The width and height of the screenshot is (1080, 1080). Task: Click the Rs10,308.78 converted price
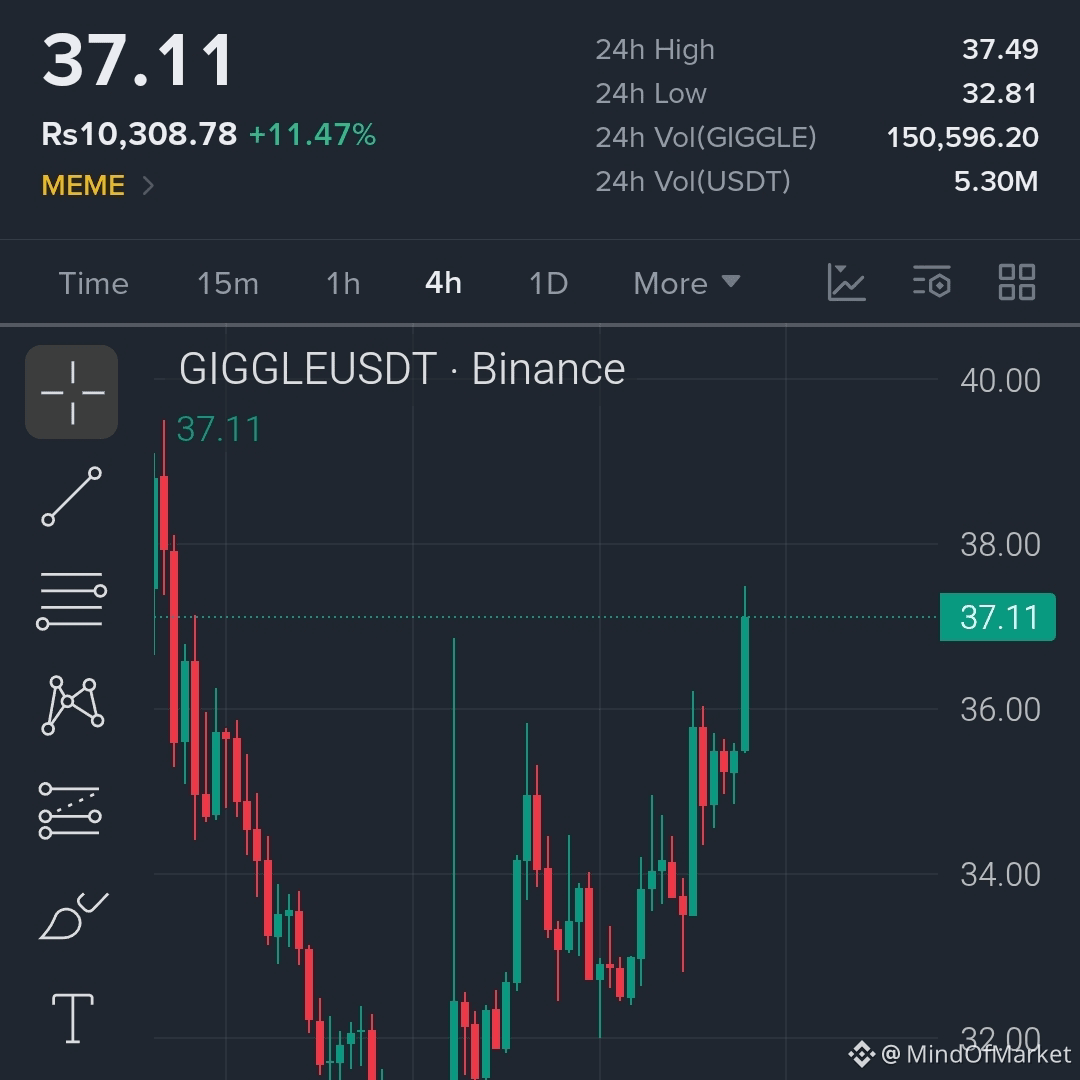coord(139,134)
